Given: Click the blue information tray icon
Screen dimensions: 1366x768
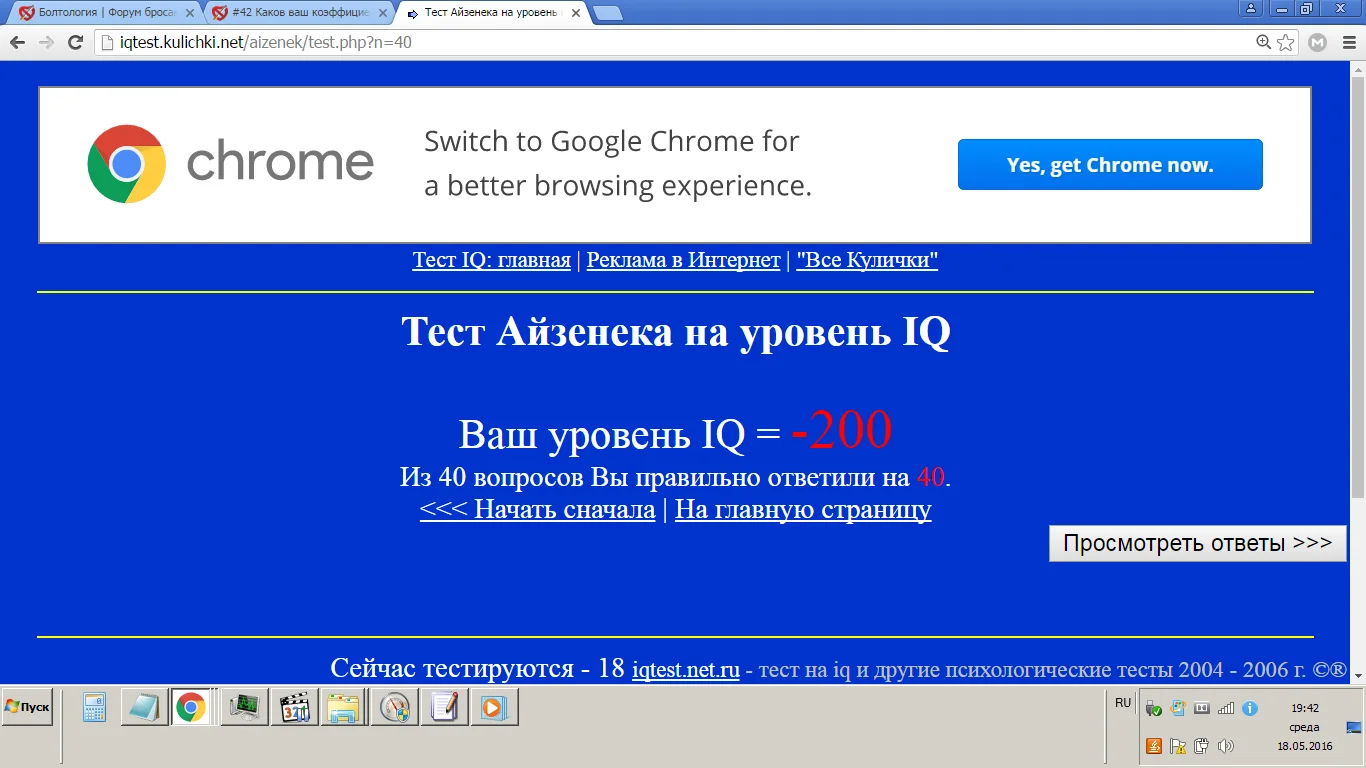Looking at the screenshot, I should click(x=1250, y=708).
